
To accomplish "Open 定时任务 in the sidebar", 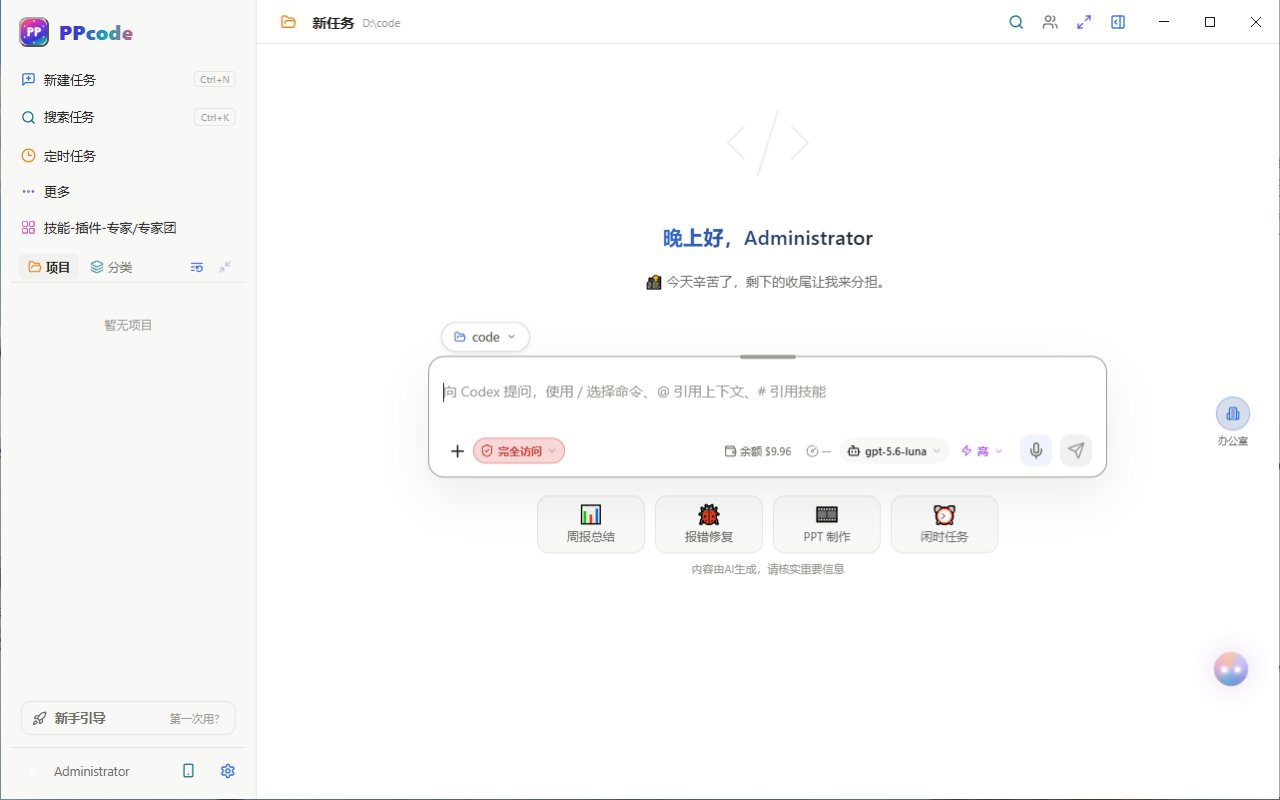I will tap(128, 156).
